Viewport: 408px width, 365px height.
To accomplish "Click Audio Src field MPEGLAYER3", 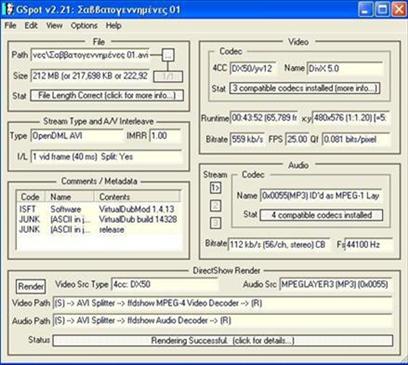I will click(335, 284).
